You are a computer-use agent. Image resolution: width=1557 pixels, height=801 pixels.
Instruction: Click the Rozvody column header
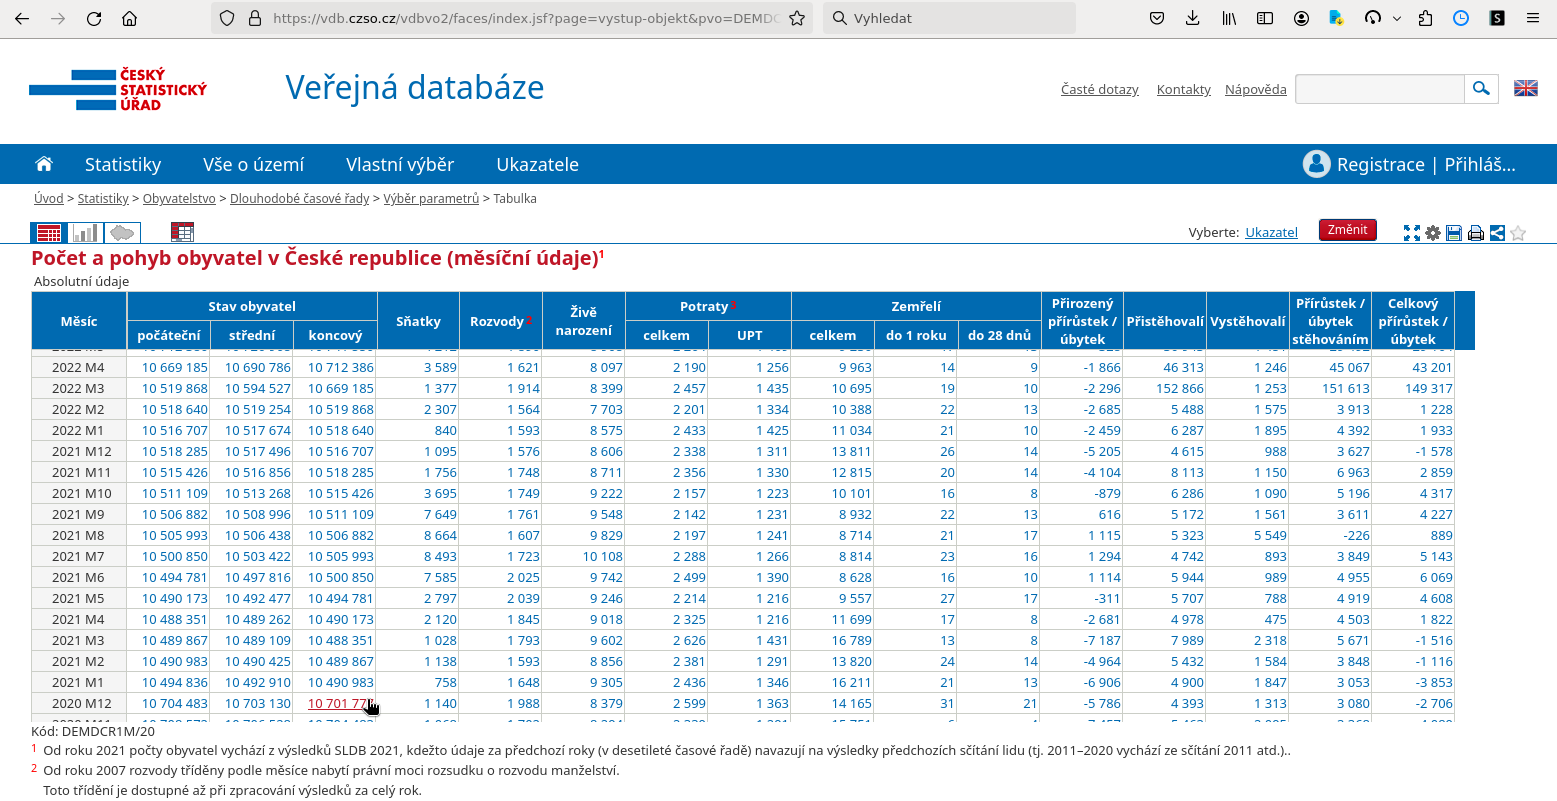[500, 321]
